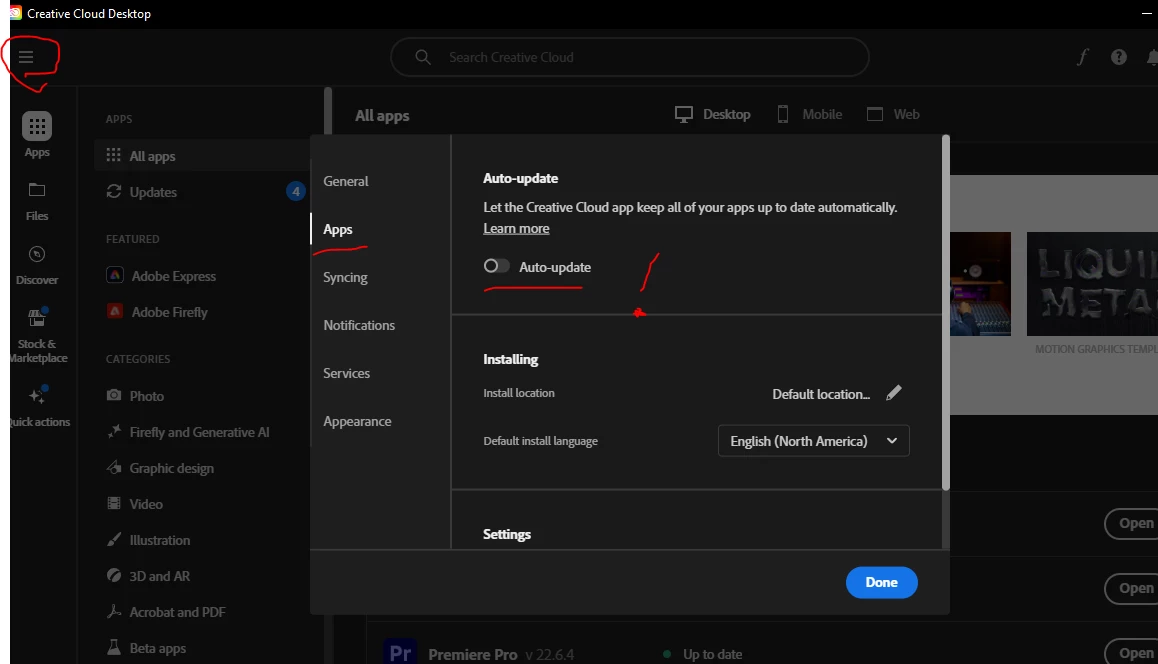Click the Illustration brush icon
Image resolution: width=1158 pixels, height=664 pixels.
click(x=114, y=540)
